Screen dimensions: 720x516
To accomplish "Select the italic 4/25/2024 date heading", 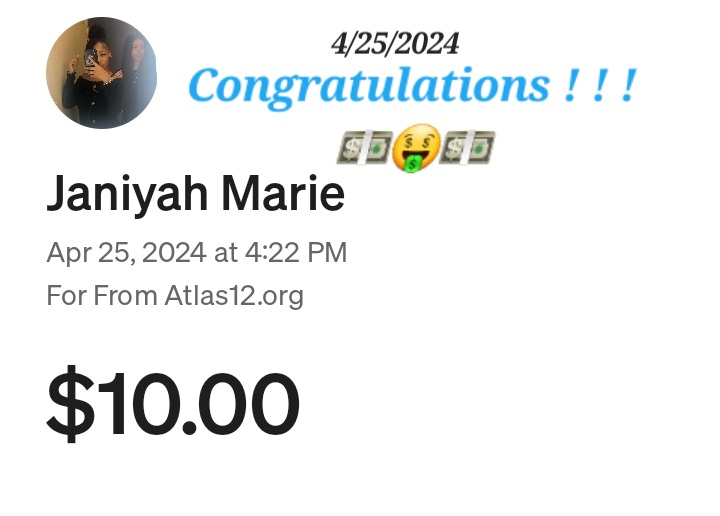I will (x=395, y=44).
